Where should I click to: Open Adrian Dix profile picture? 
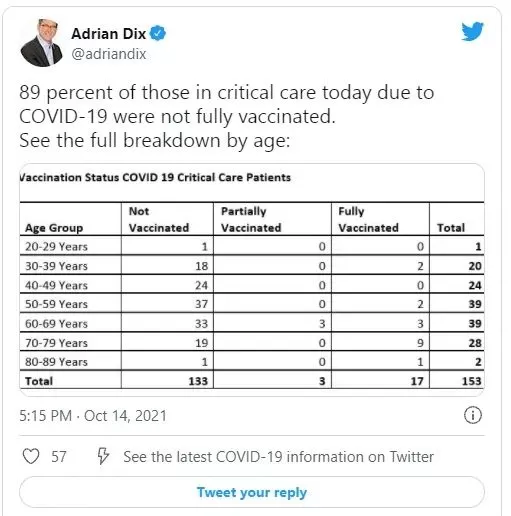41,43
